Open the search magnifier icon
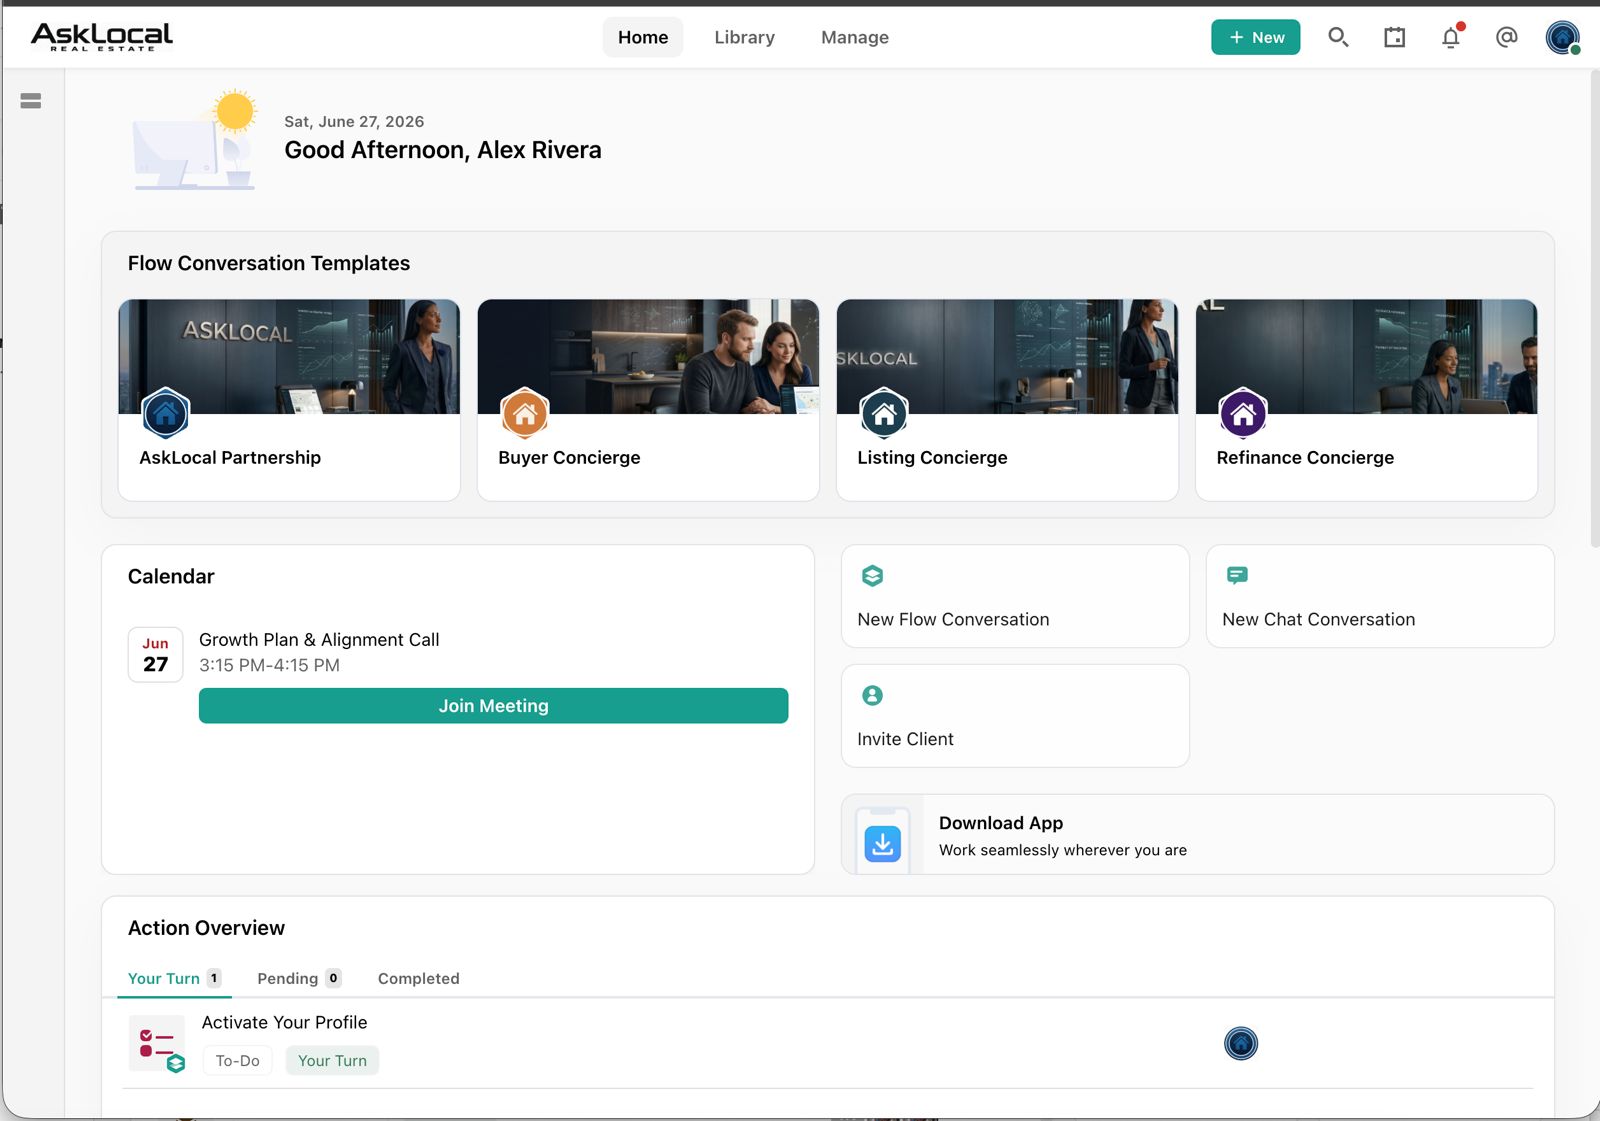1600x1121 pixels. pos(1338,37)
